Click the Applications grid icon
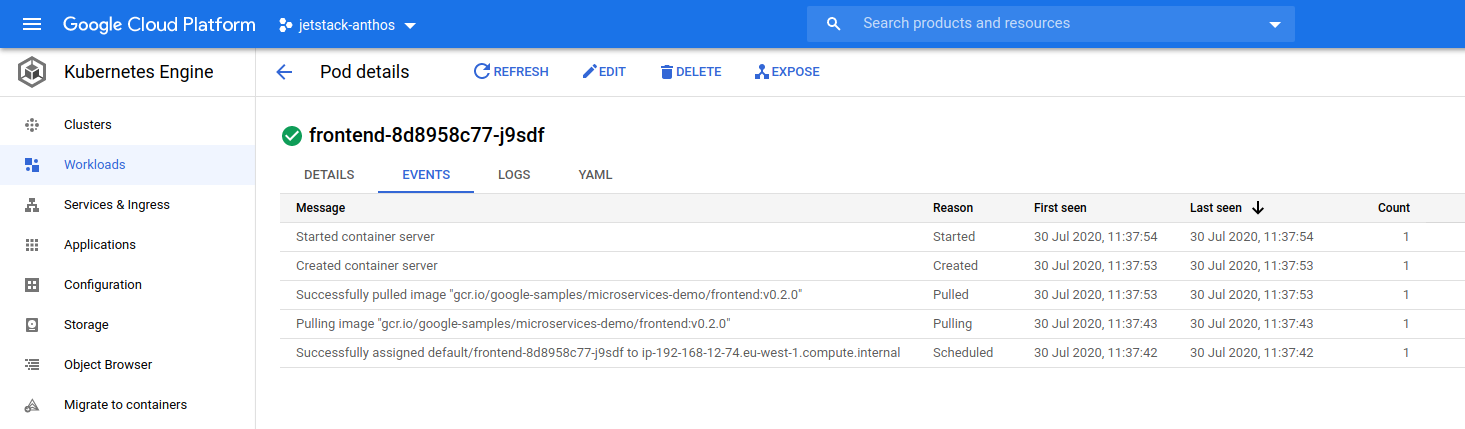The width and height of the screenshot is (1465, 429). tap(32, 245)
